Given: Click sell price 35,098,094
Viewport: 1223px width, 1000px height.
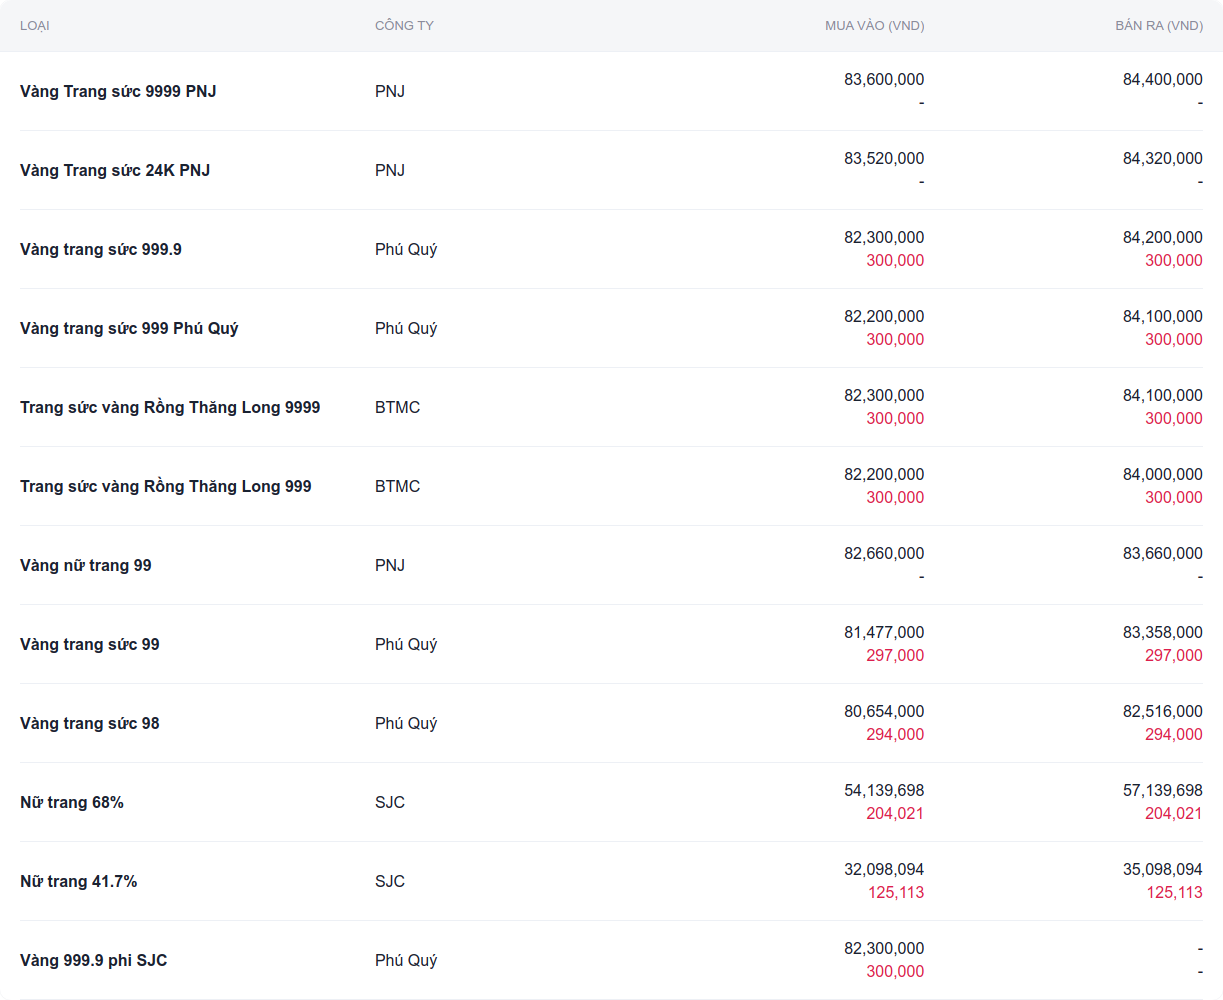Looking at the screenshot, I should (x=1163, y=869).
